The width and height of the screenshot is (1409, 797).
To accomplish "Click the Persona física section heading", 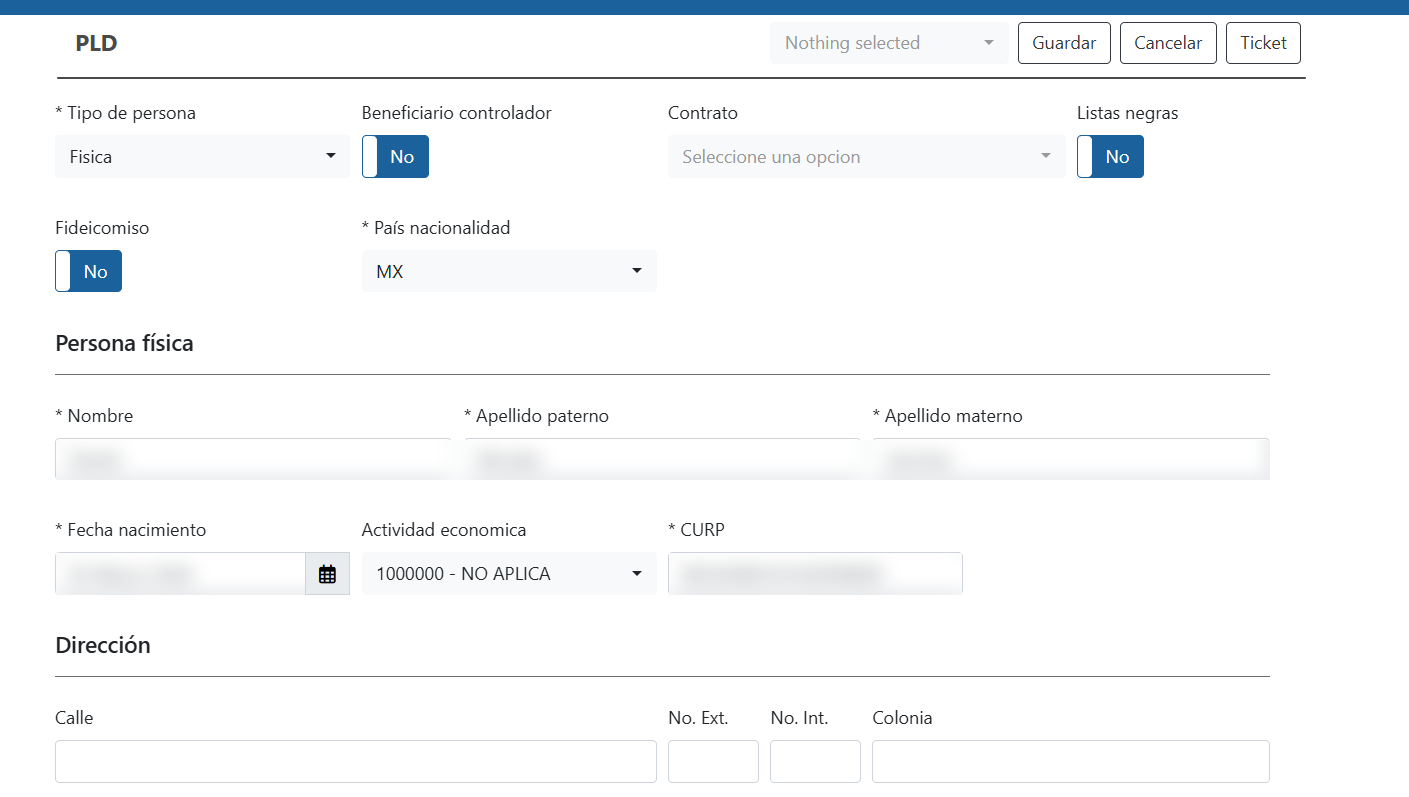I will tap(124, 343).
